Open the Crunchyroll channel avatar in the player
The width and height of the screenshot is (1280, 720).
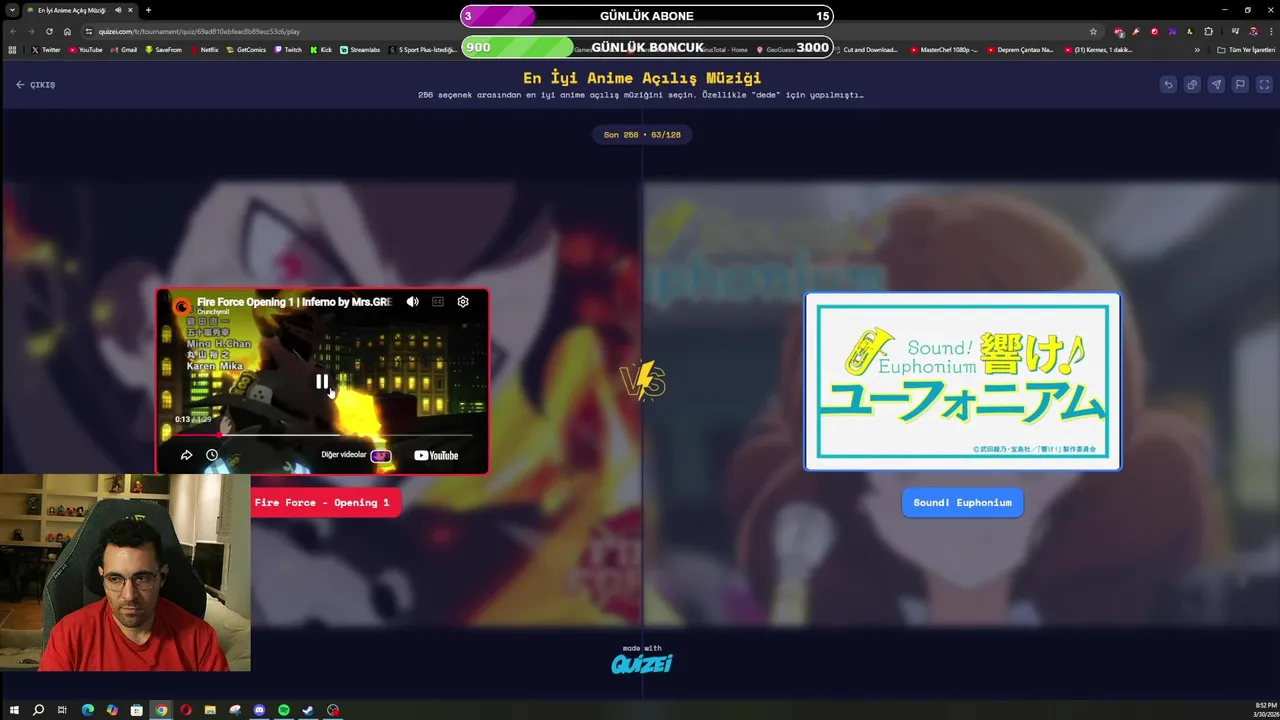(182, 307)
